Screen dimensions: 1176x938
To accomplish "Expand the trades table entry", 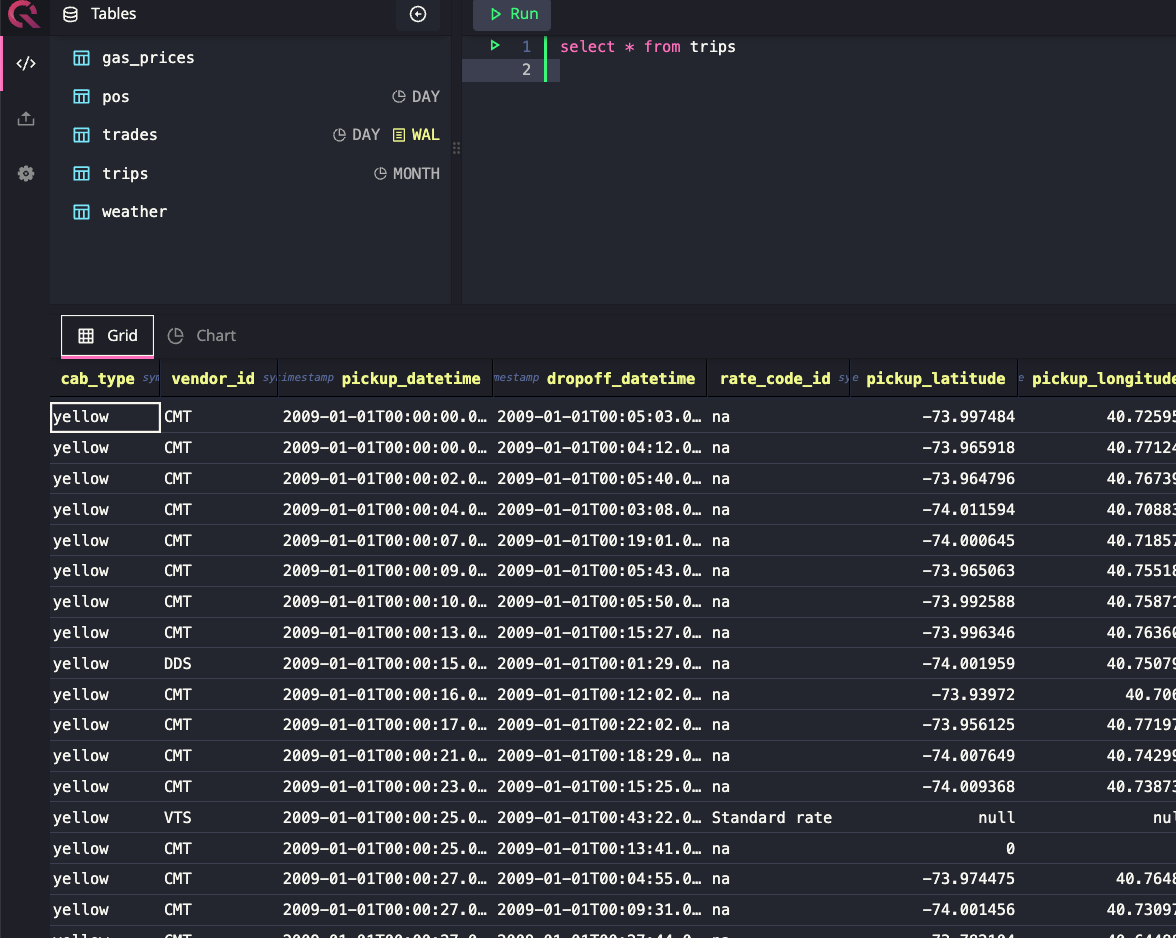I will coord(130,135).
